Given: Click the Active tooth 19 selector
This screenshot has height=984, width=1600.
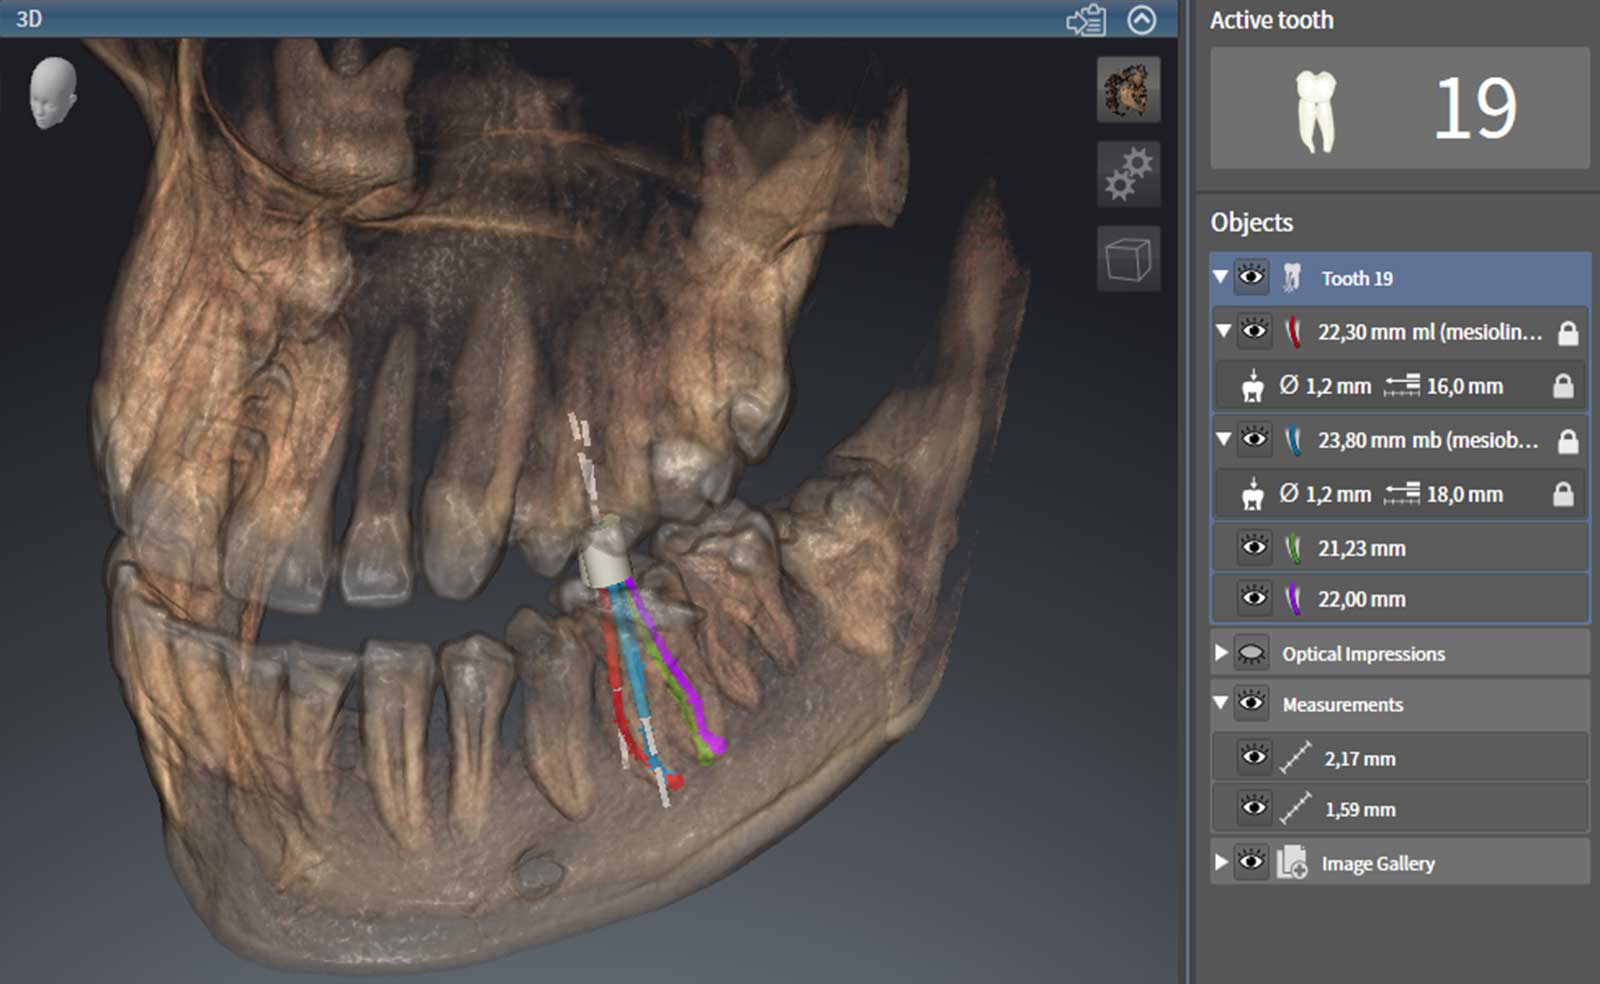Looking at the screenshot, I should (1399, 108).
